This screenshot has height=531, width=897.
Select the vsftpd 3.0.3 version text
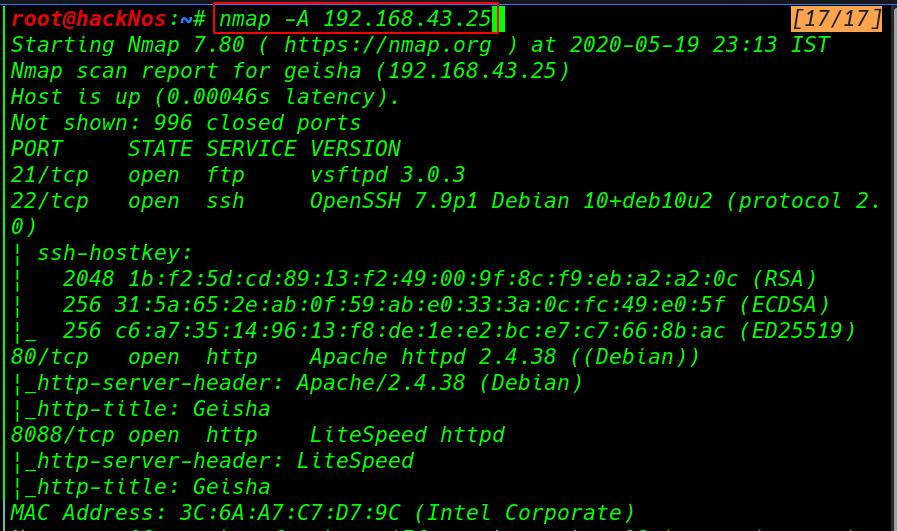(388, 175)
